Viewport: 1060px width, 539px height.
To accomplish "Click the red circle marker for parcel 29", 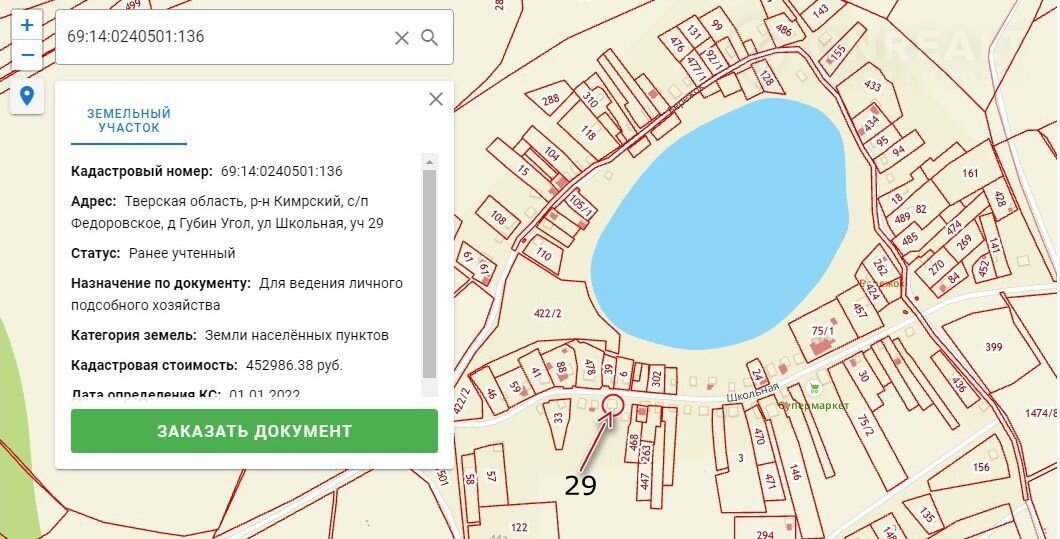I will click(x=613, y=405).
